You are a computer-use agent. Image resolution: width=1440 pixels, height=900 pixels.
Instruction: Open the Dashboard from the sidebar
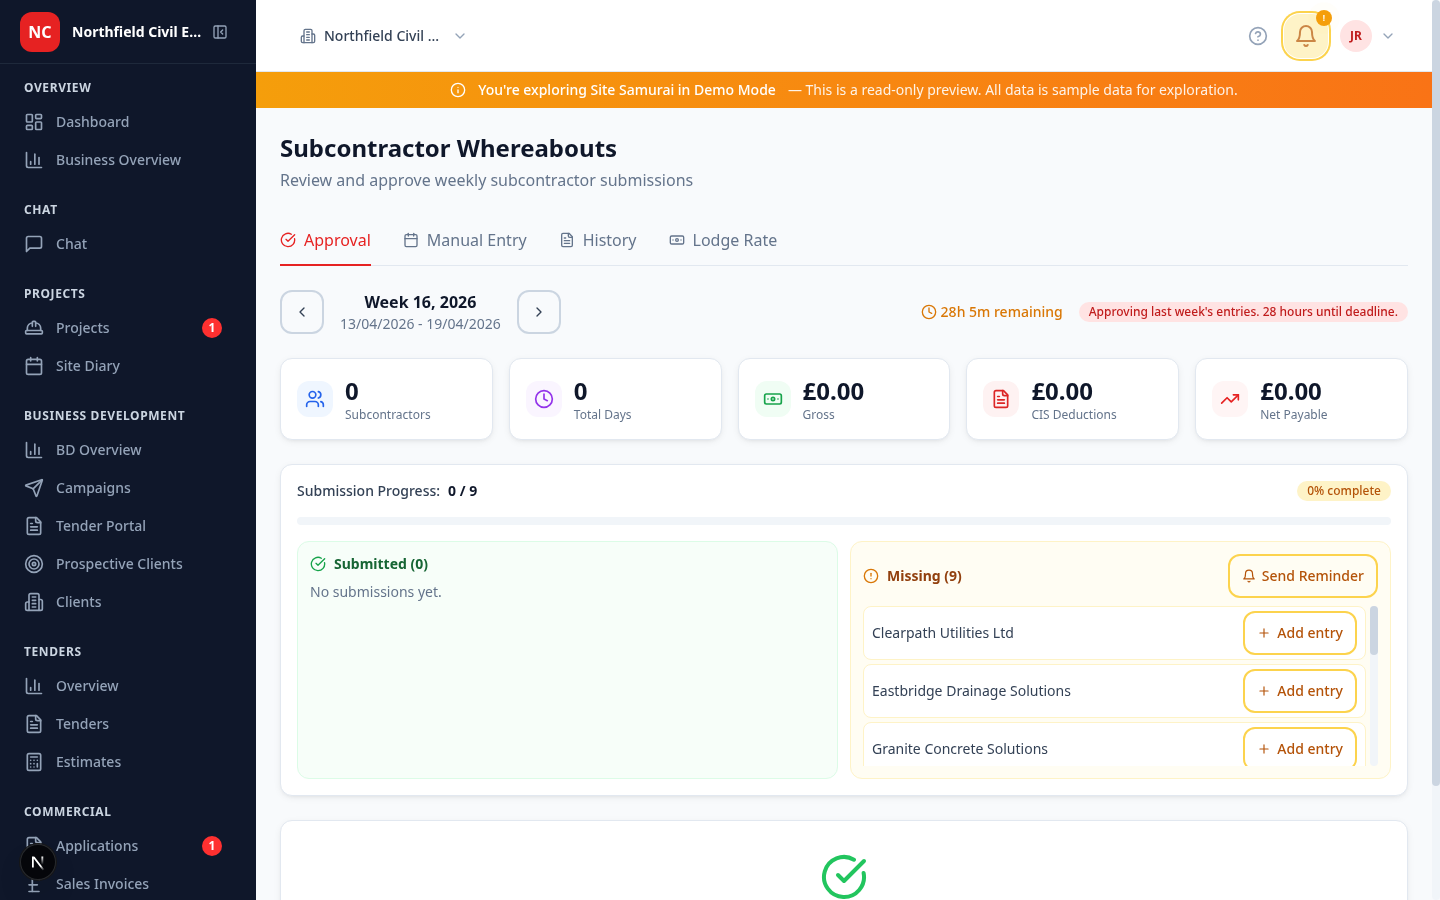coord(94,121)
